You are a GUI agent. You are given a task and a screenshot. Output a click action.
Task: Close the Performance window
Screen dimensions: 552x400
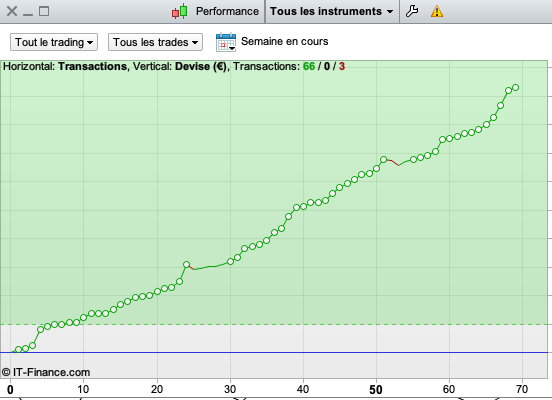[12, 11]
